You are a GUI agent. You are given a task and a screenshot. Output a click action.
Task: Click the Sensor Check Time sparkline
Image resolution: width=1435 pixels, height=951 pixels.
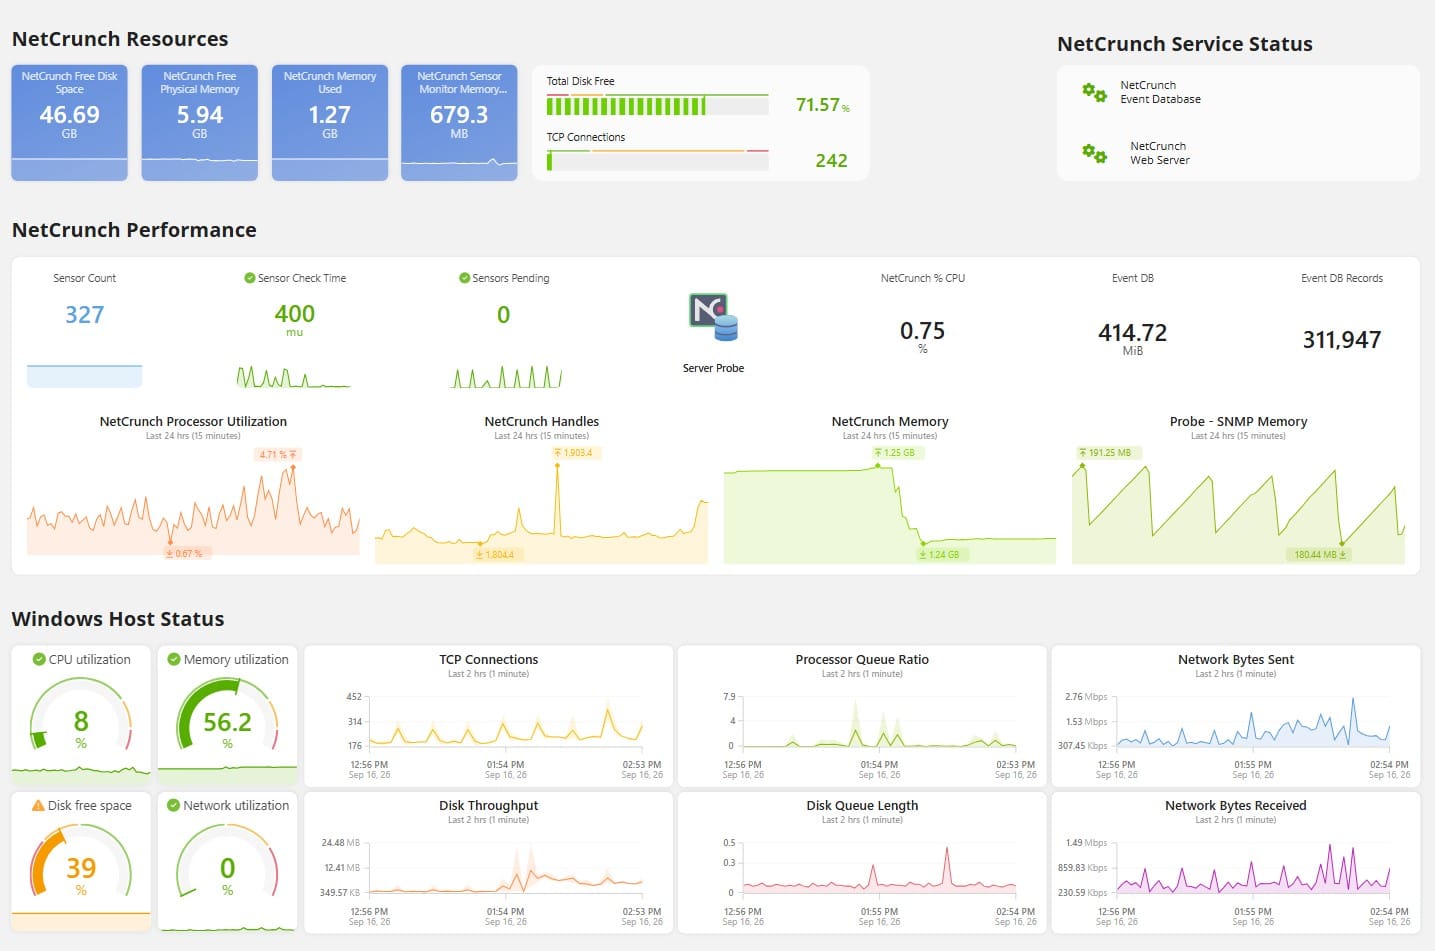[x=294, y=376]
